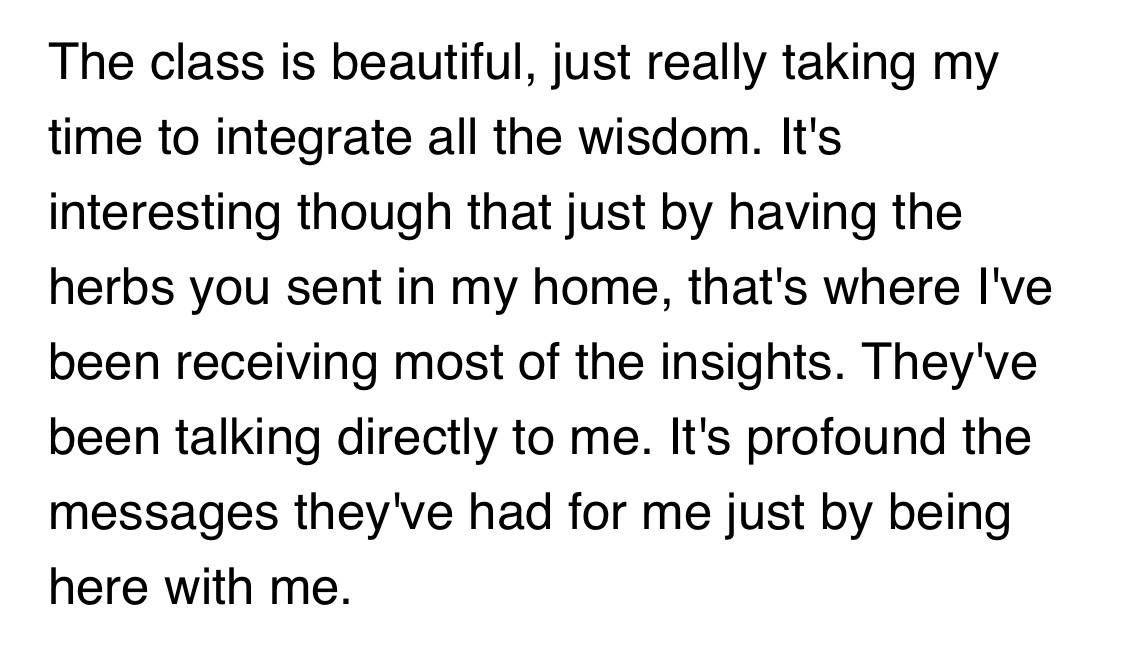Click on the word "directly"

417,438
